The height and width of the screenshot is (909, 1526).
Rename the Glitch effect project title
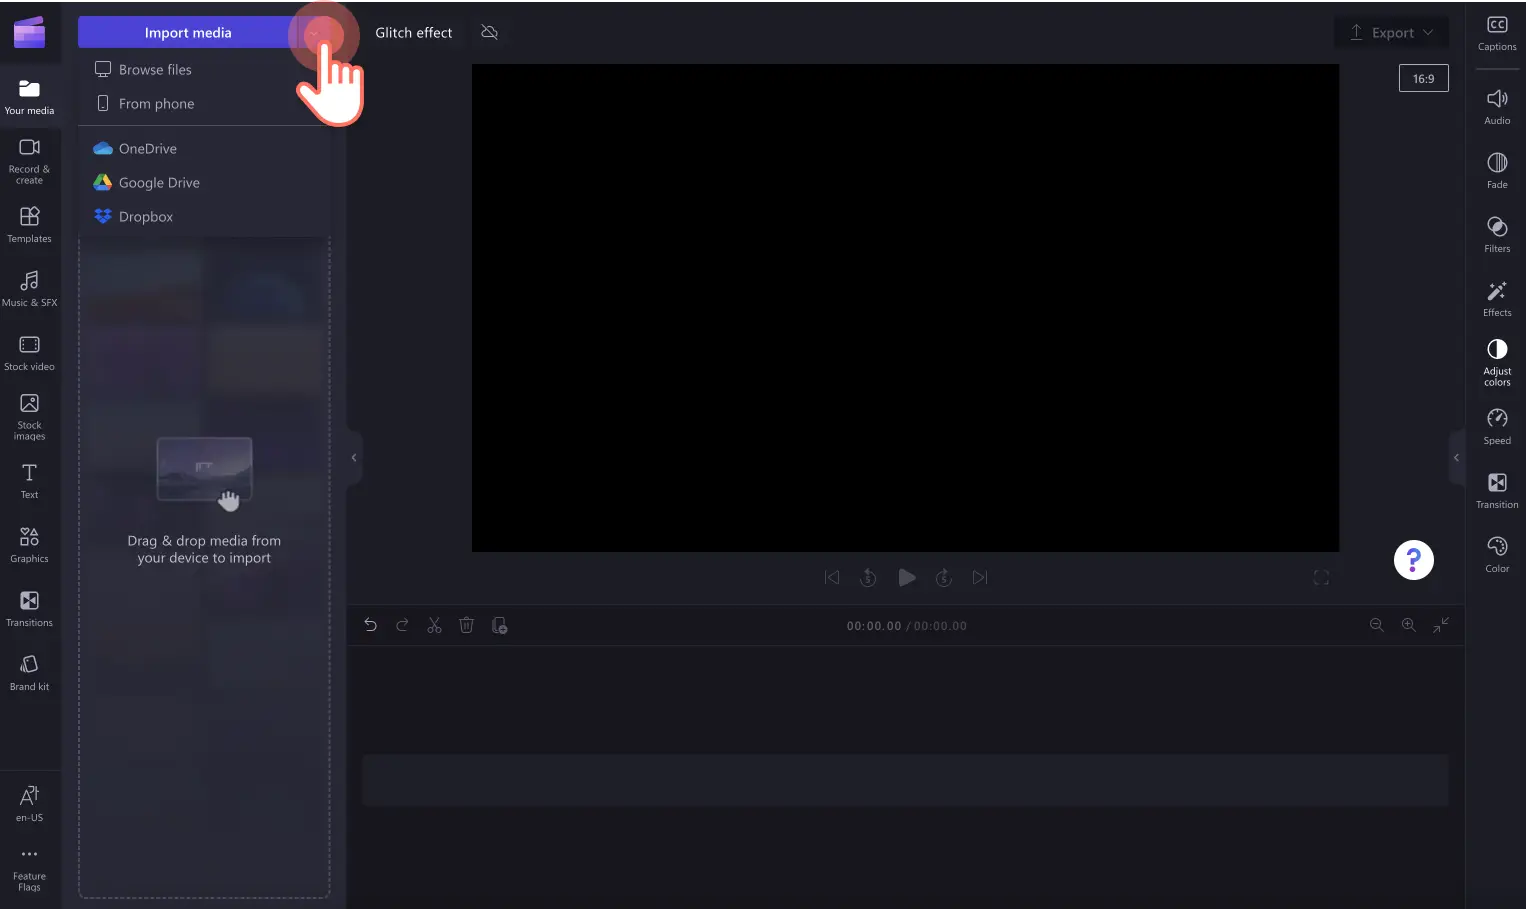click(x=413, y=32)
